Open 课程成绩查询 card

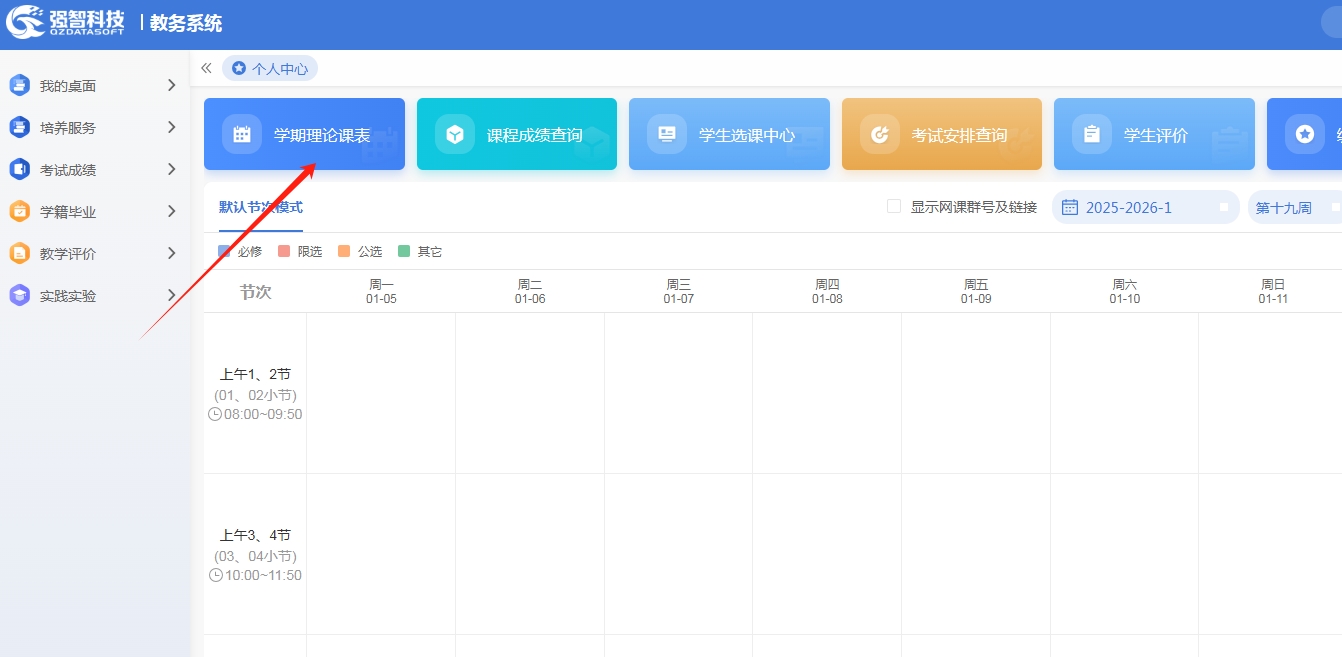pyautogui.click(x=516, y=134)
